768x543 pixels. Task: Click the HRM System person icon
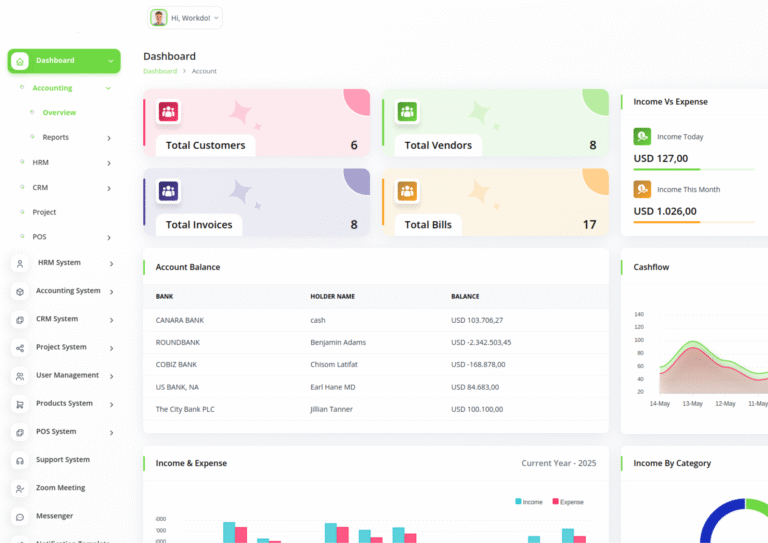(x=20, y=264)
